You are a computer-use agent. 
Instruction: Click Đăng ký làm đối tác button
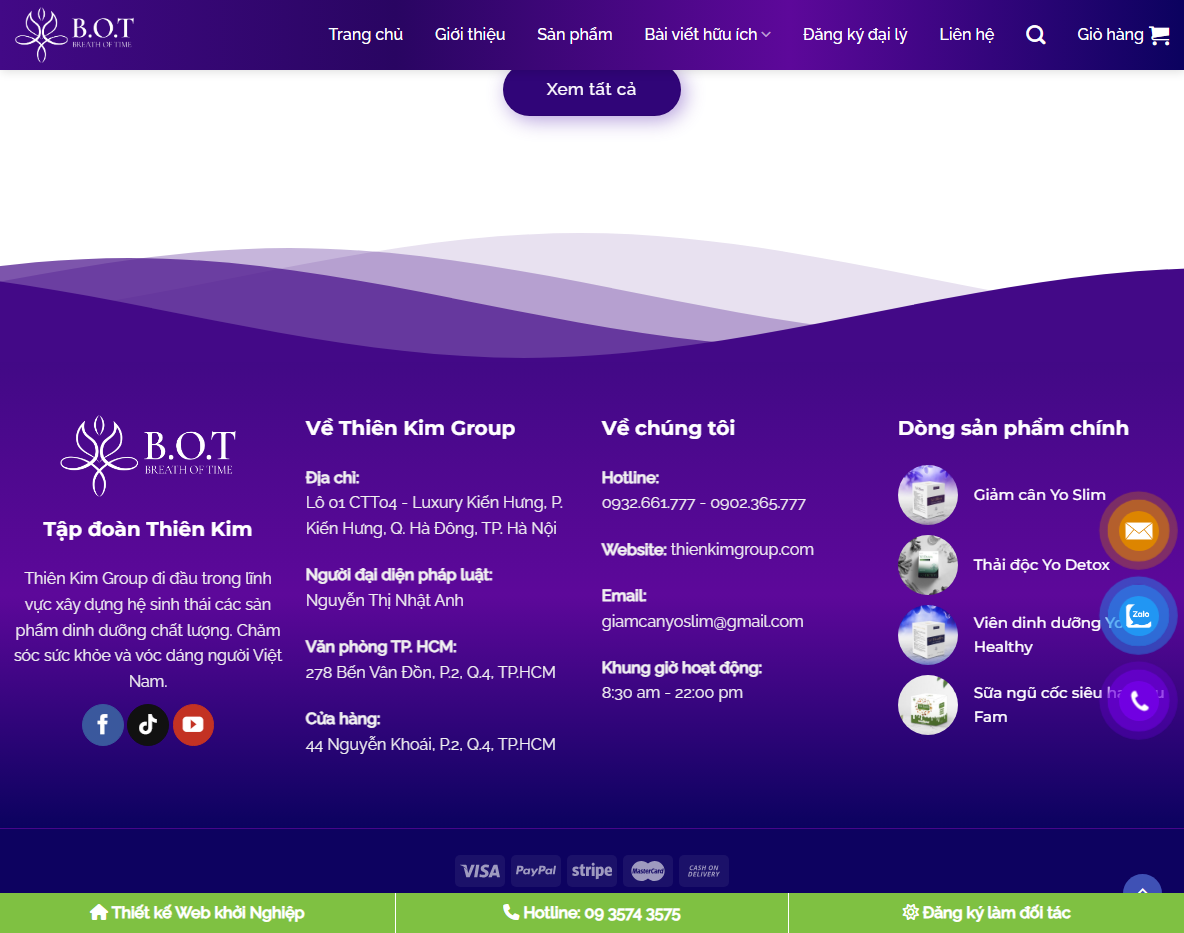pyautogui.click(x=986, y=913)
